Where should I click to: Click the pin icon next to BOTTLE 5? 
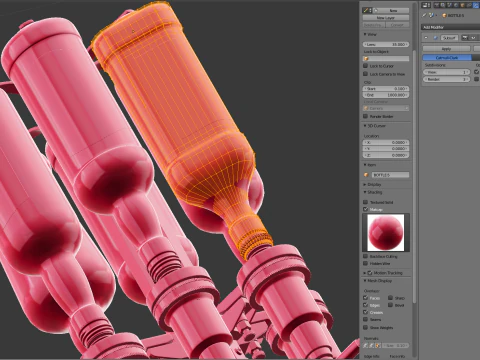point(424,15)
